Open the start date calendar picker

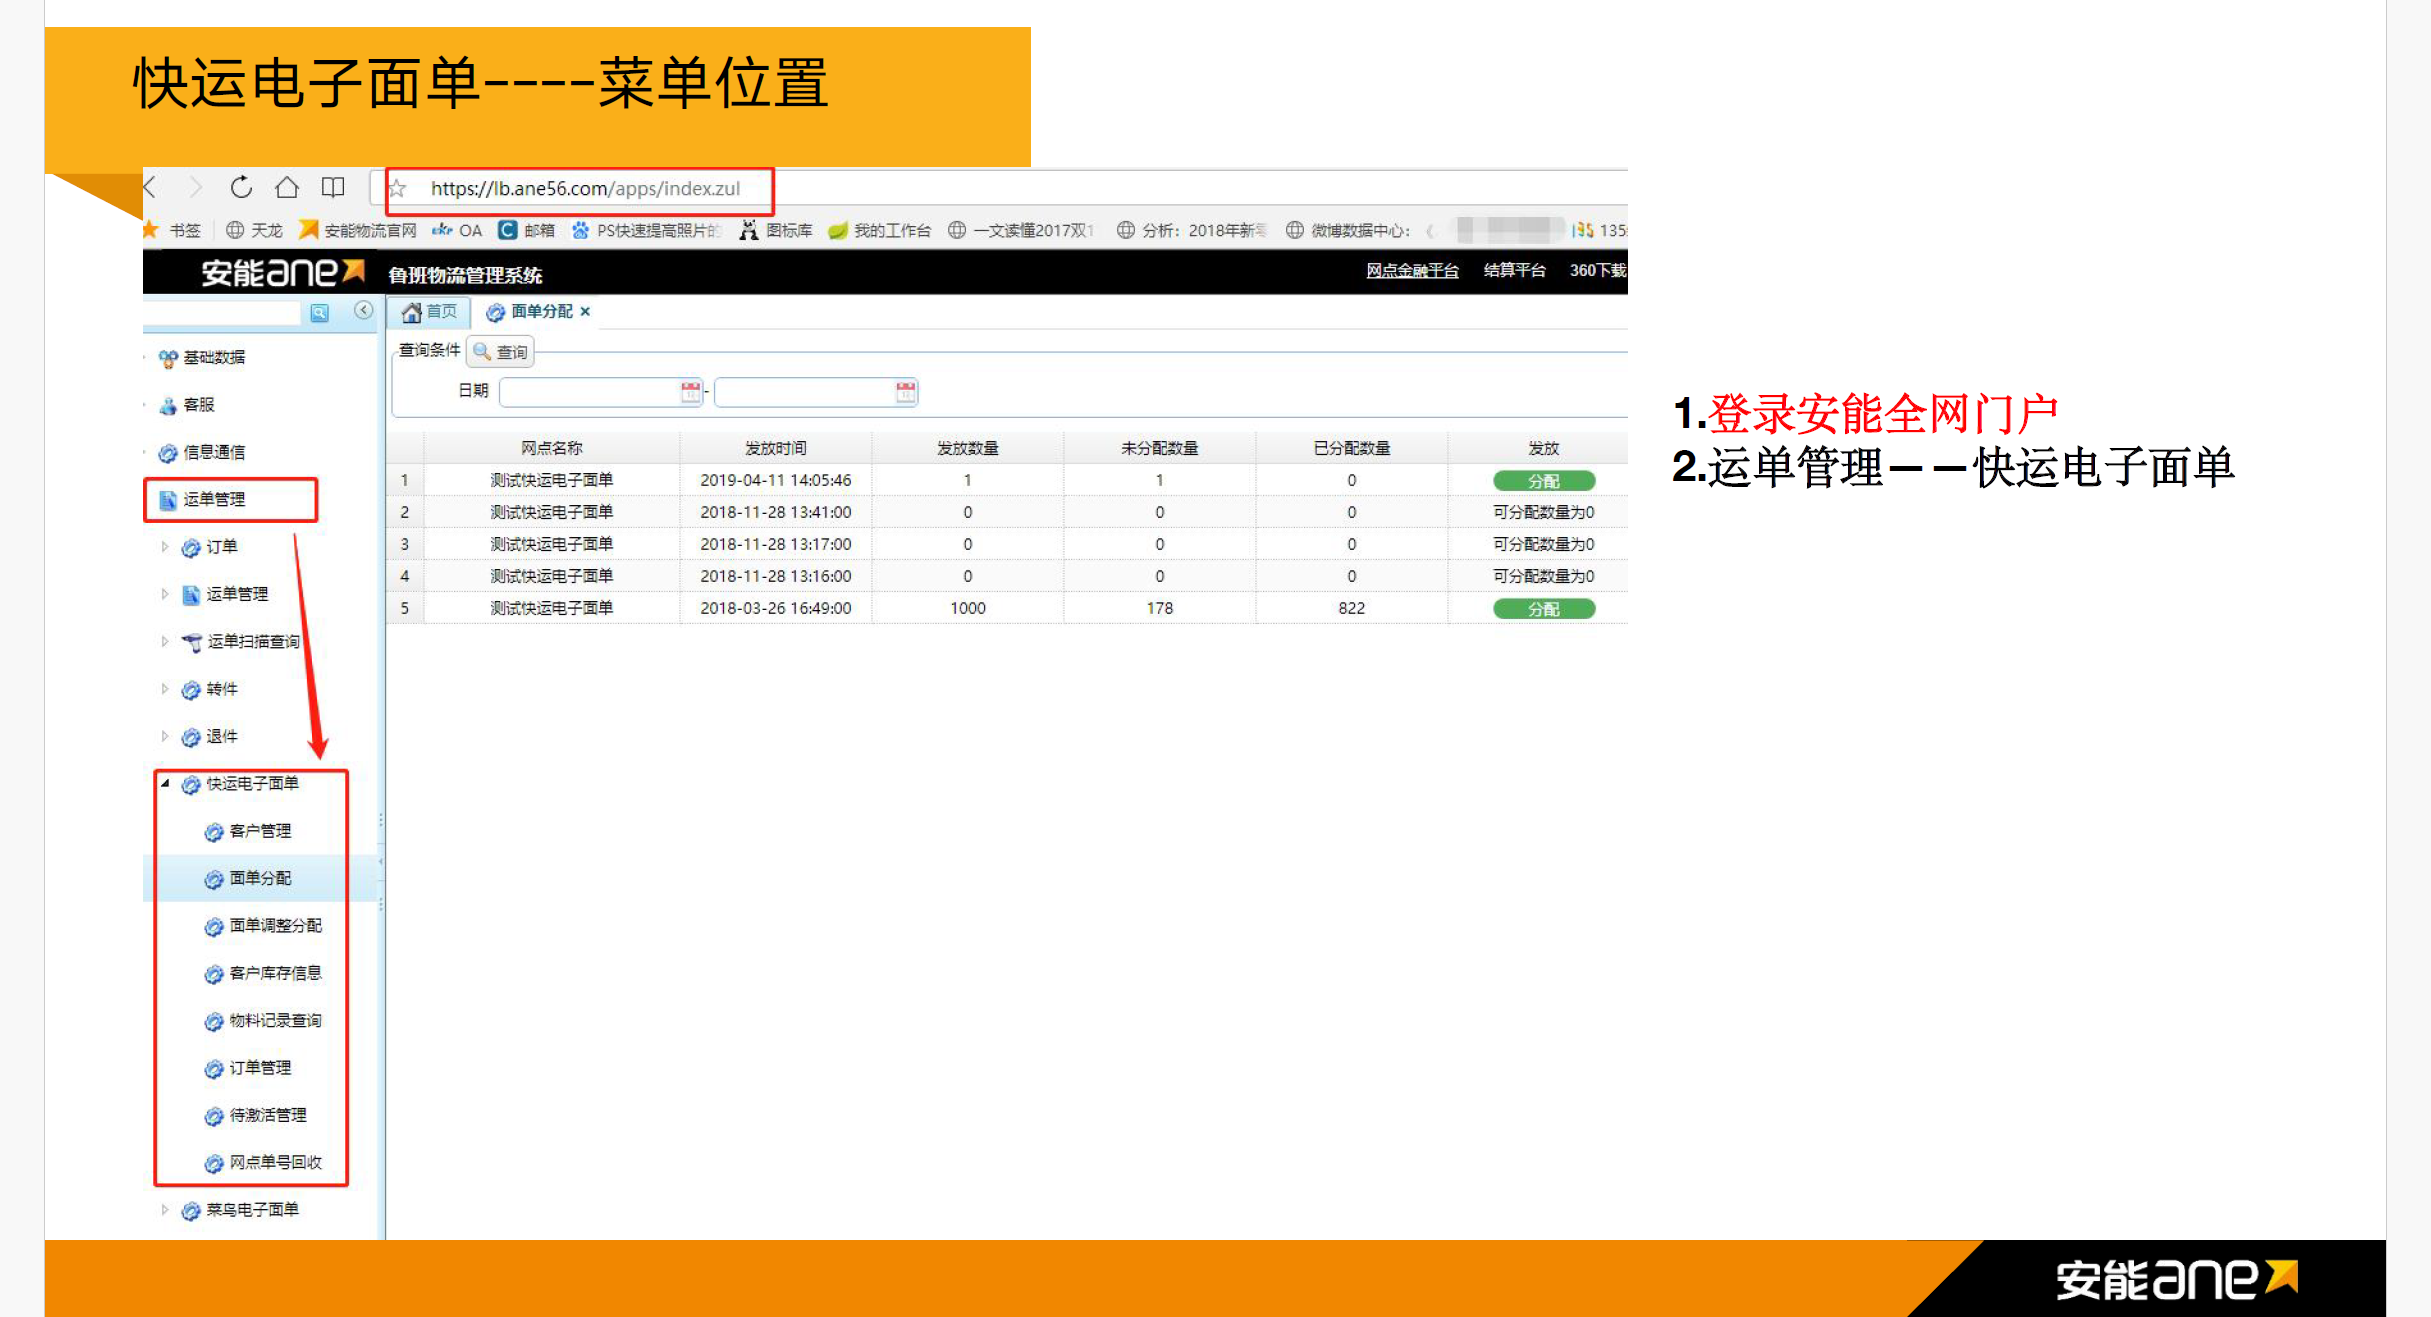click(x=691, y=392)
